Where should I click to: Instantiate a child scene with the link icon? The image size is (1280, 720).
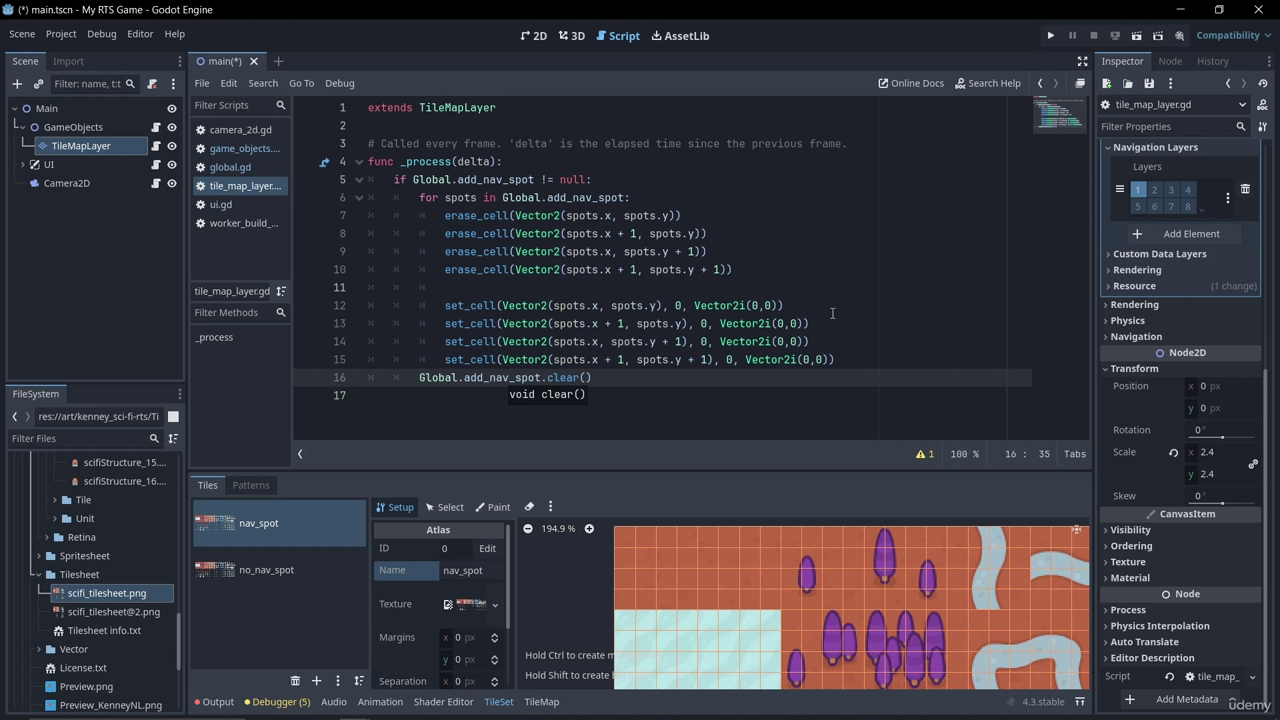point(38,84)
